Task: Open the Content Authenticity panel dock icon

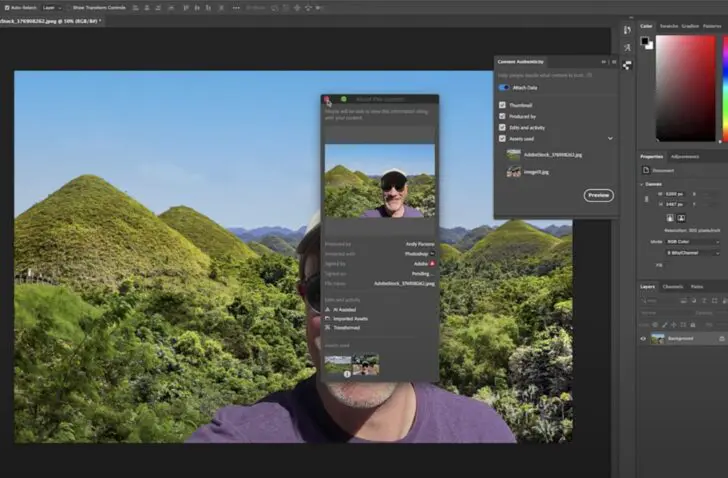Action: (x=627, y=65)
